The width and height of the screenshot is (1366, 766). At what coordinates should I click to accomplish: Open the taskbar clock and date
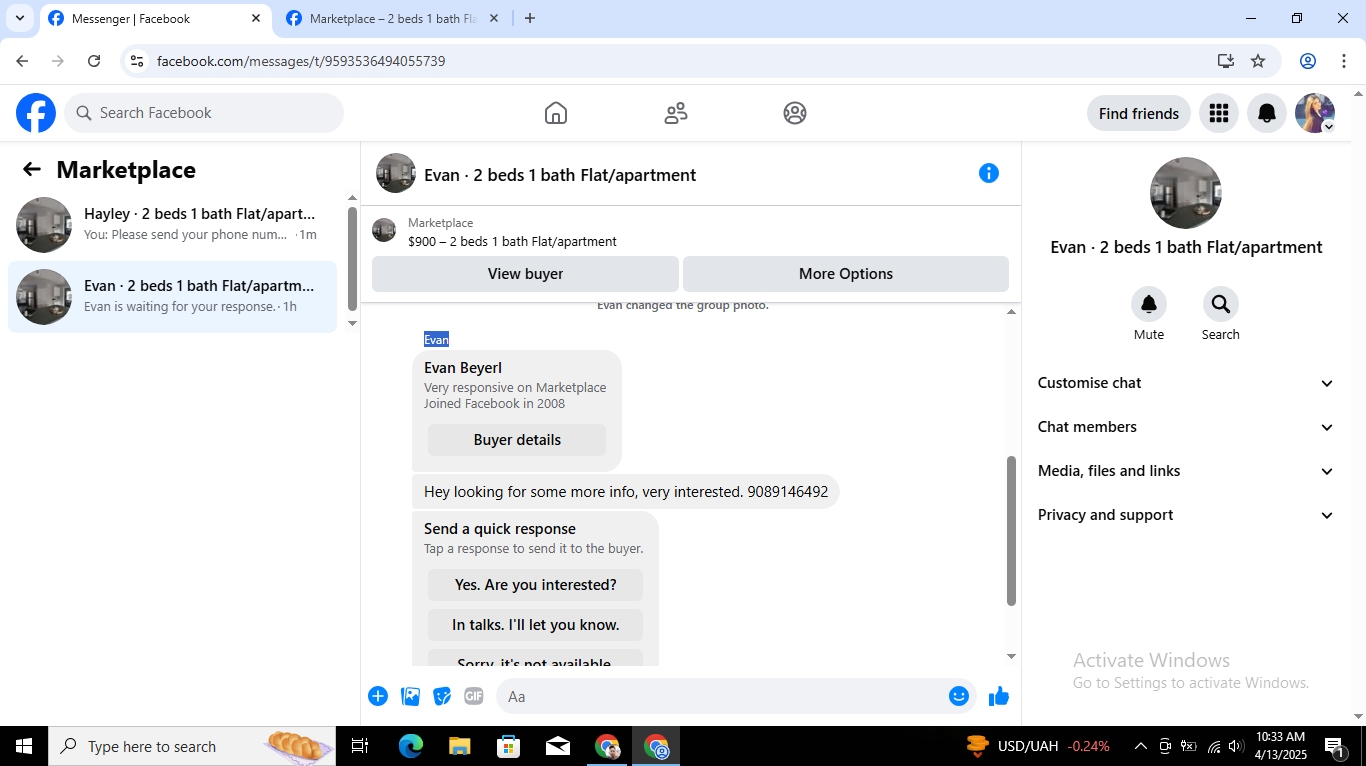(x=1280, y=746)
